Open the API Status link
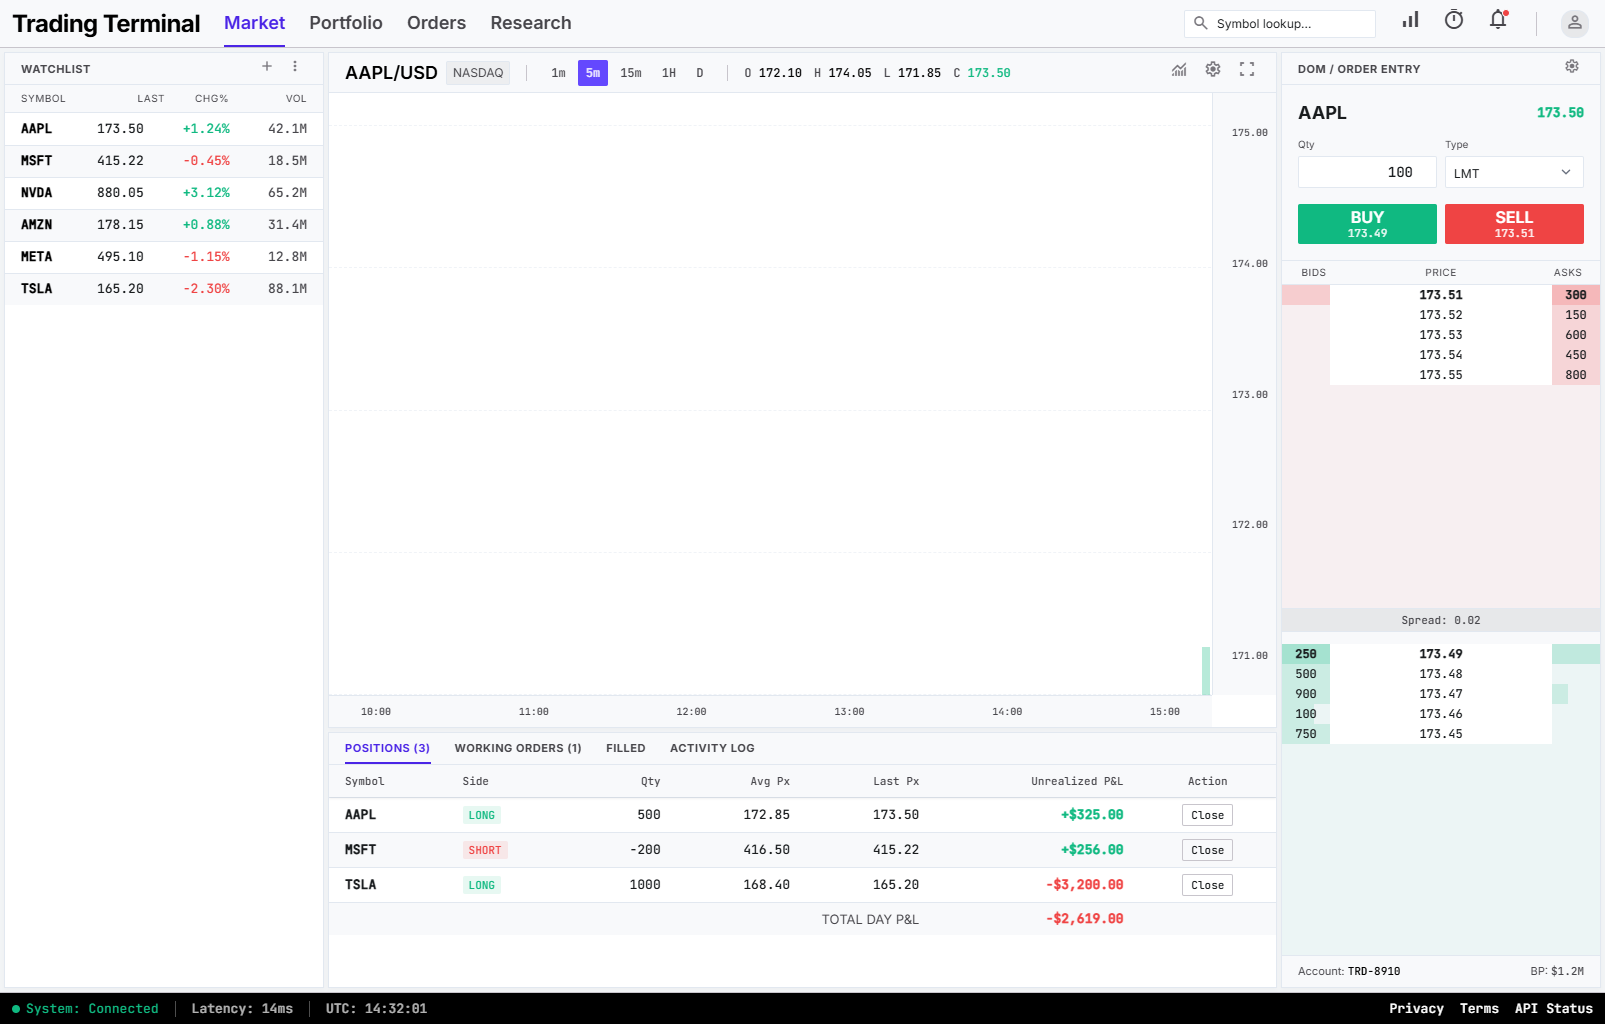 1554,1008
